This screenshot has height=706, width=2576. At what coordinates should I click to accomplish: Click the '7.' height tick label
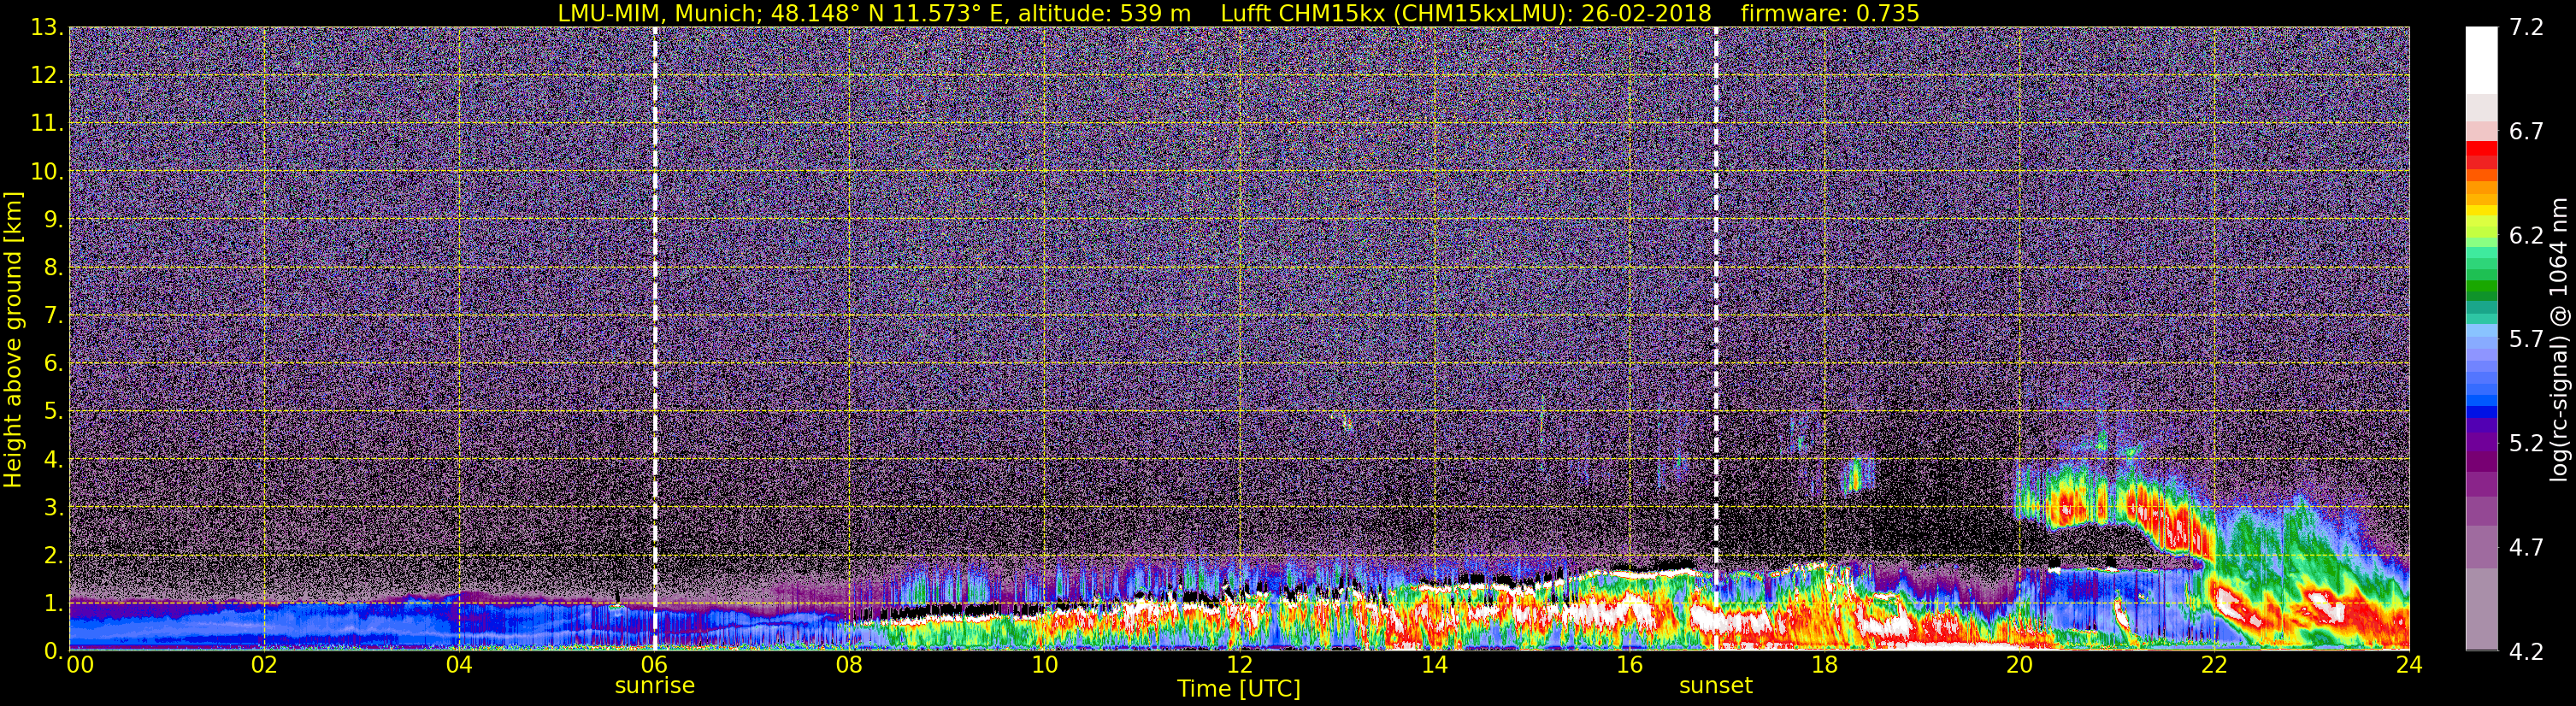pyautogui.click(x=52, y=315)
